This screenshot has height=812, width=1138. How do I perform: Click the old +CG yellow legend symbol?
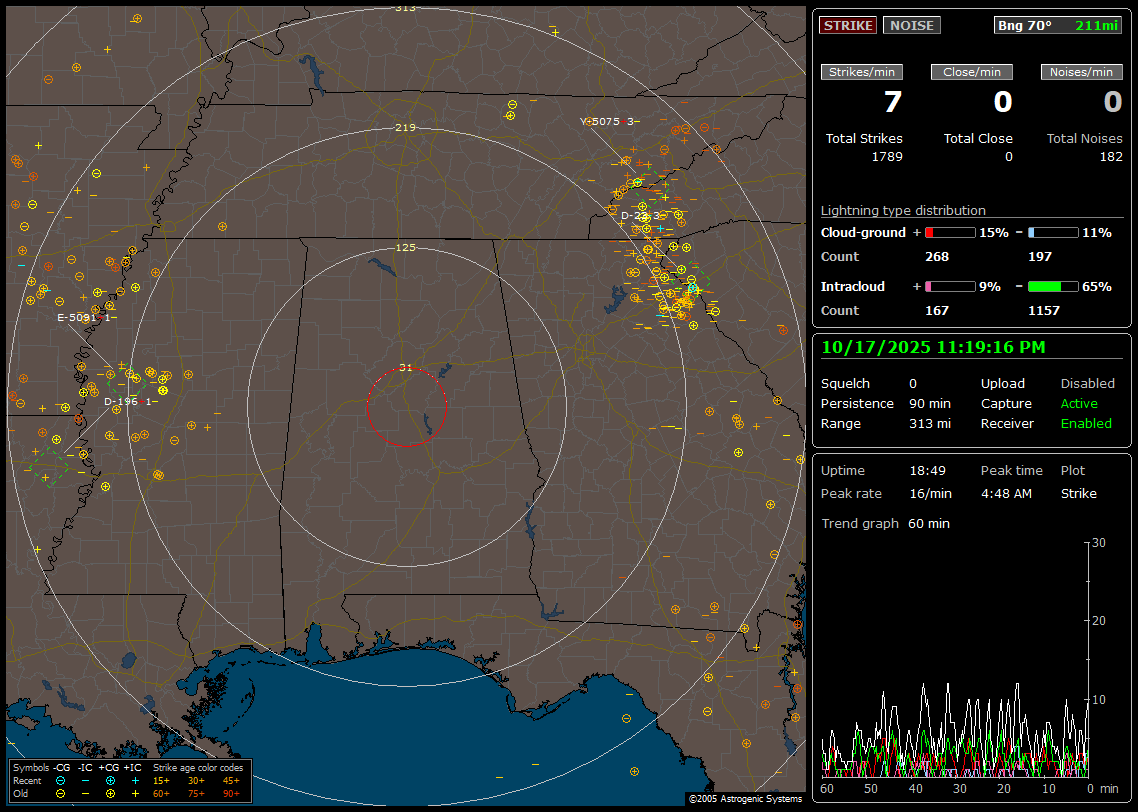[110, 793]
